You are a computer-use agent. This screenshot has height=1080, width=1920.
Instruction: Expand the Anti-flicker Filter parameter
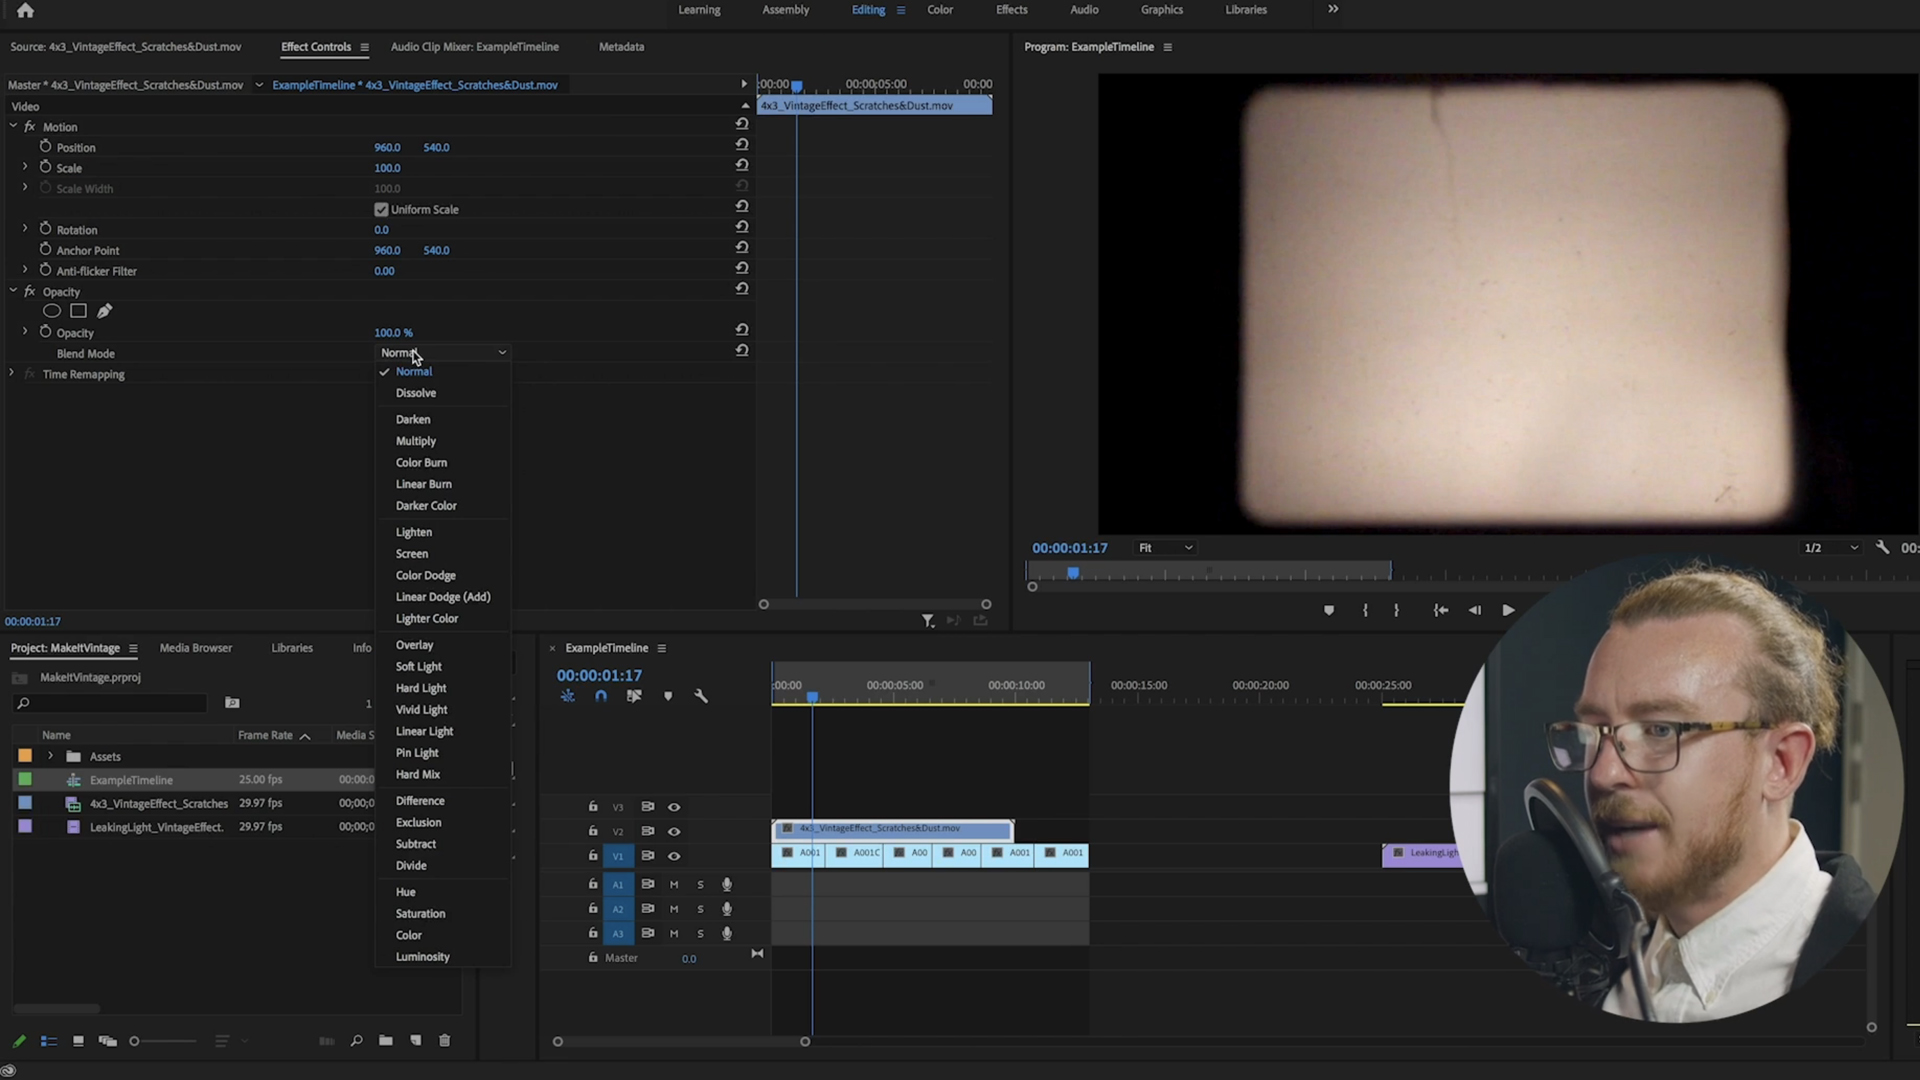[x=25, y=270]
